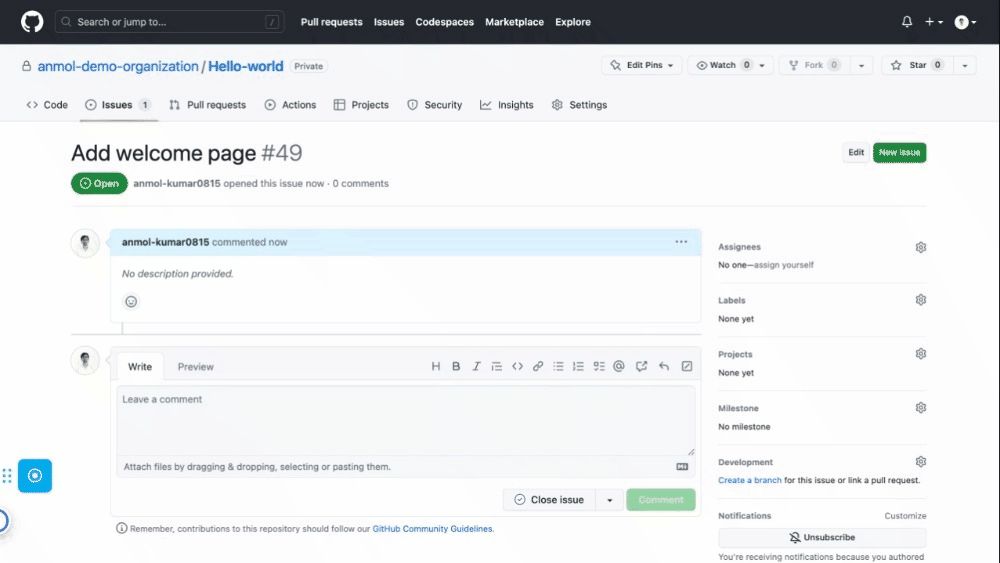Click the Create a branch link
Screen dimensions: 1000x563
click(749, 480)
